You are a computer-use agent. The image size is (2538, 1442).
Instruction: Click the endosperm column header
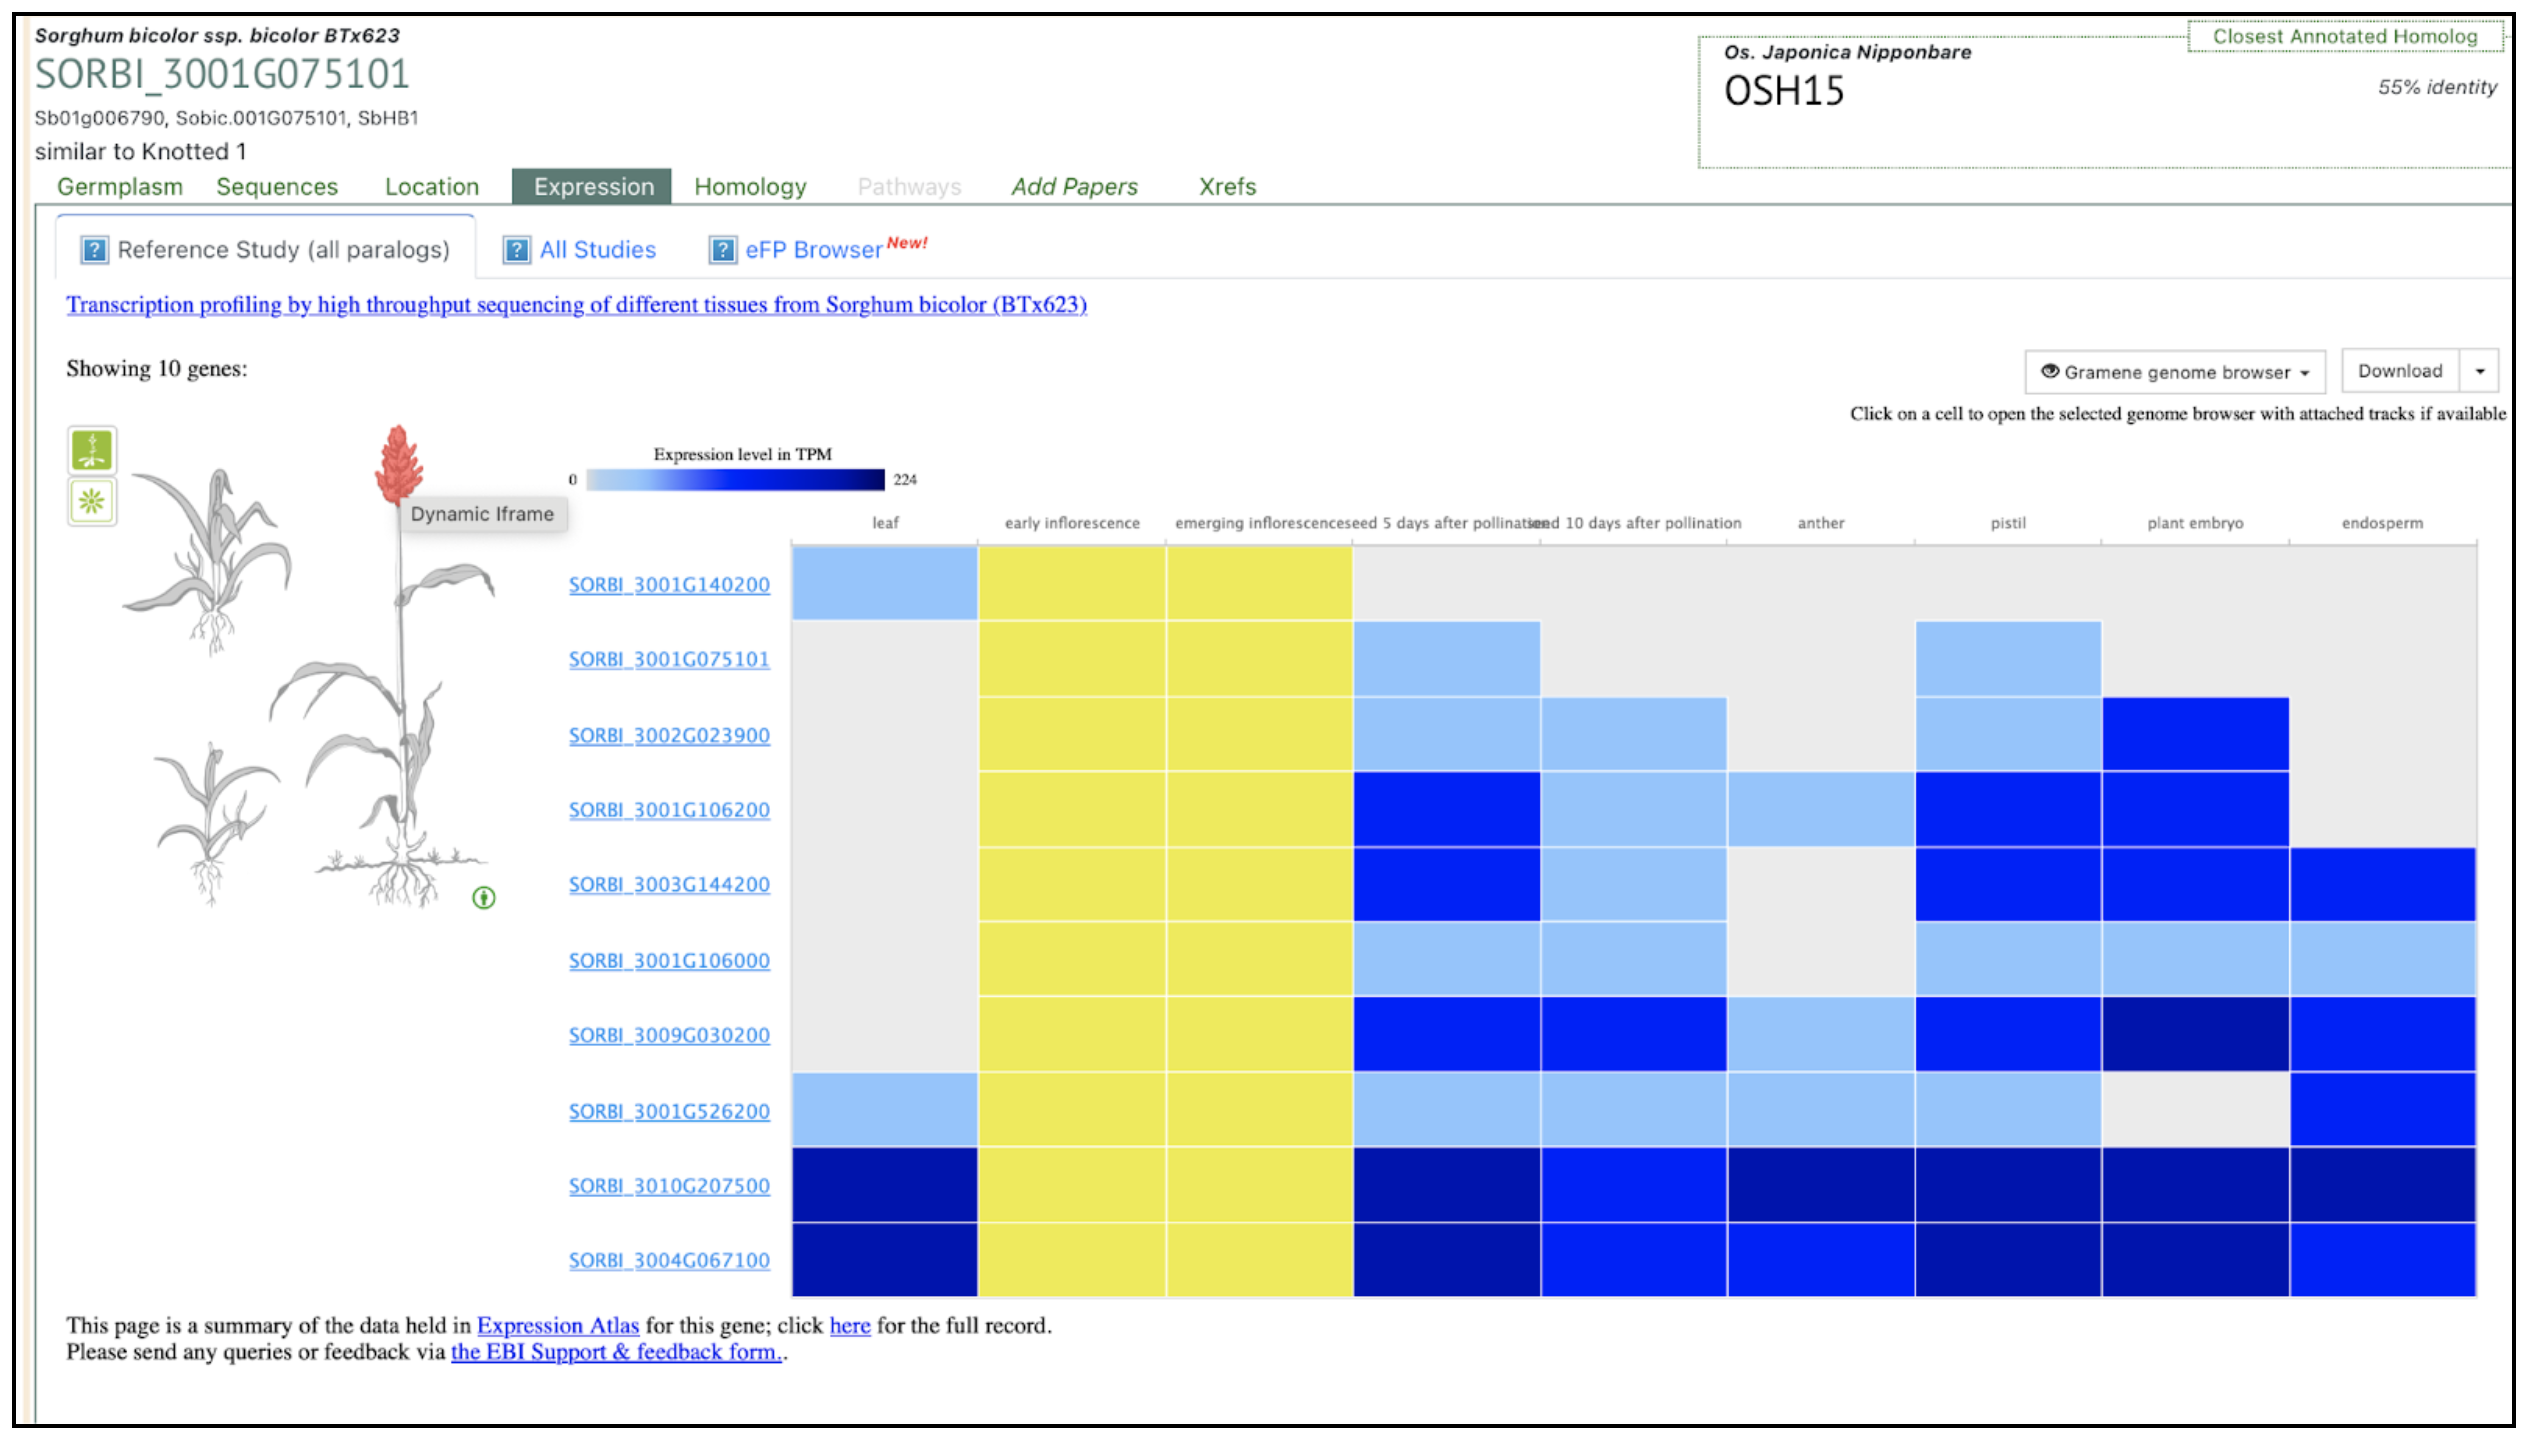(x=2382, y=523)
